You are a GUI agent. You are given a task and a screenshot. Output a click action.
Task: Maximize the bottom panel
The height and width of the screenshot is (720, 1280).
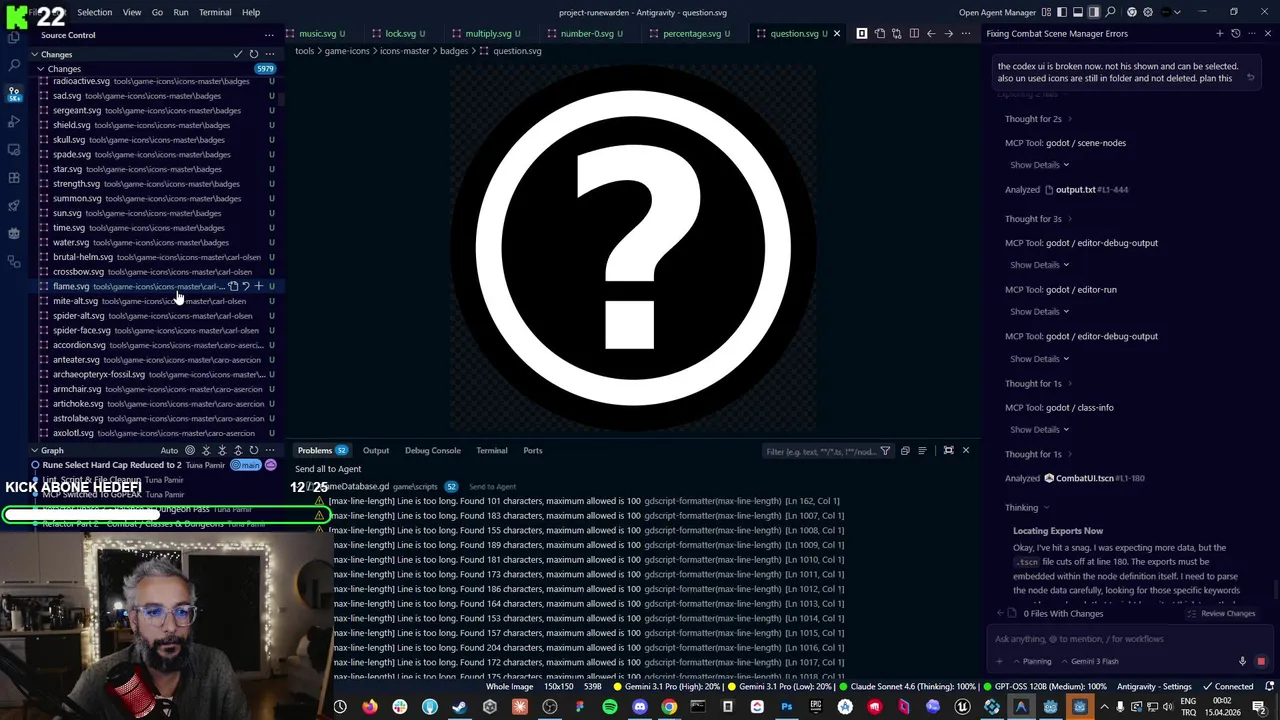[948, 450]
